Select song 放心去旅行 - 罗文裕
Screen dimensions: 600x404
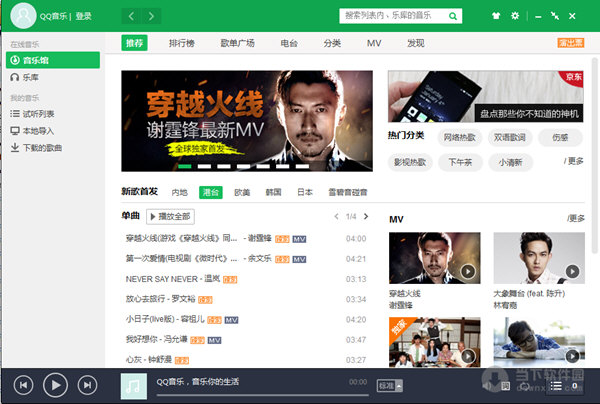tap(161, 299)
